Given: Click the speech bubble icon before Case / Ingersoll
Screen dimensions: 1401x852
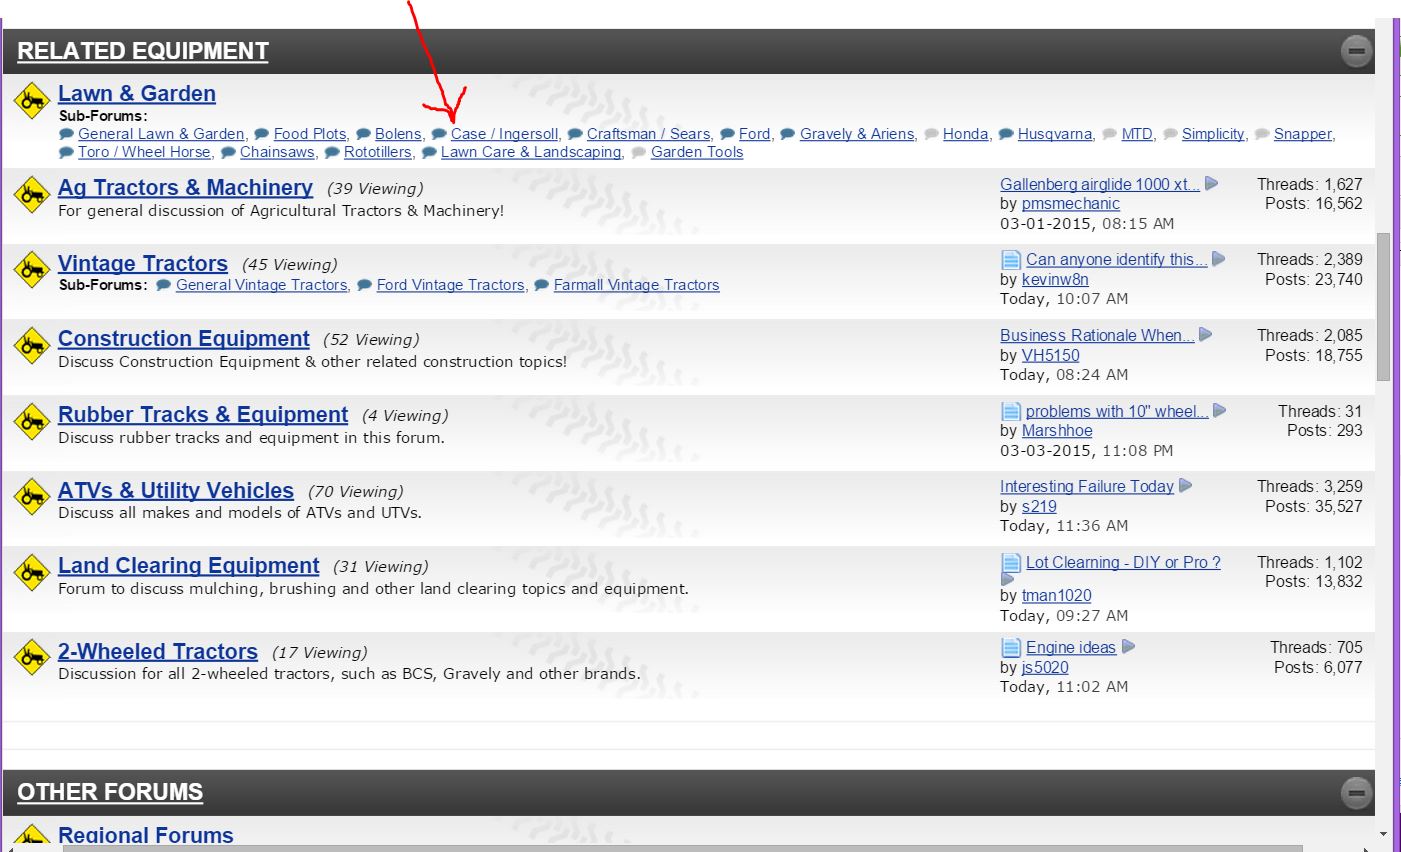Looking at the screenshot, I should (x=438, y=134).
